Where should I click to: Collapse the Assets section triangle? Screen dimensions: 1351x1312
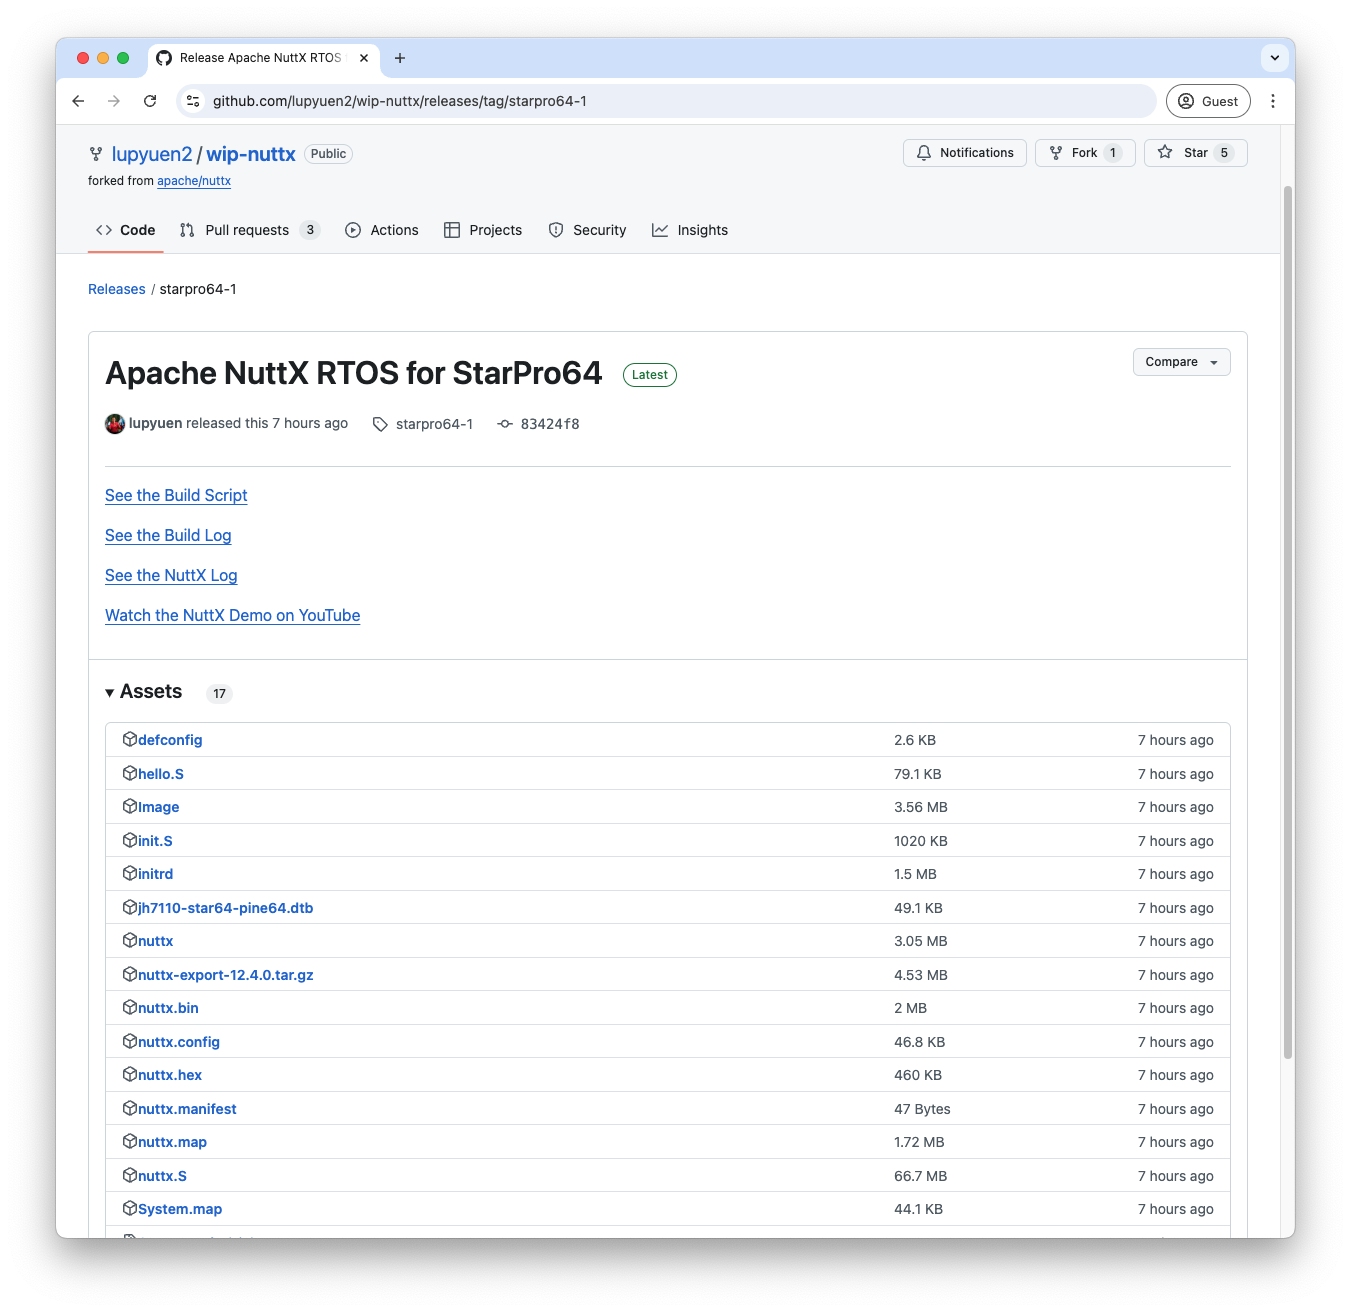coord(110,693)
